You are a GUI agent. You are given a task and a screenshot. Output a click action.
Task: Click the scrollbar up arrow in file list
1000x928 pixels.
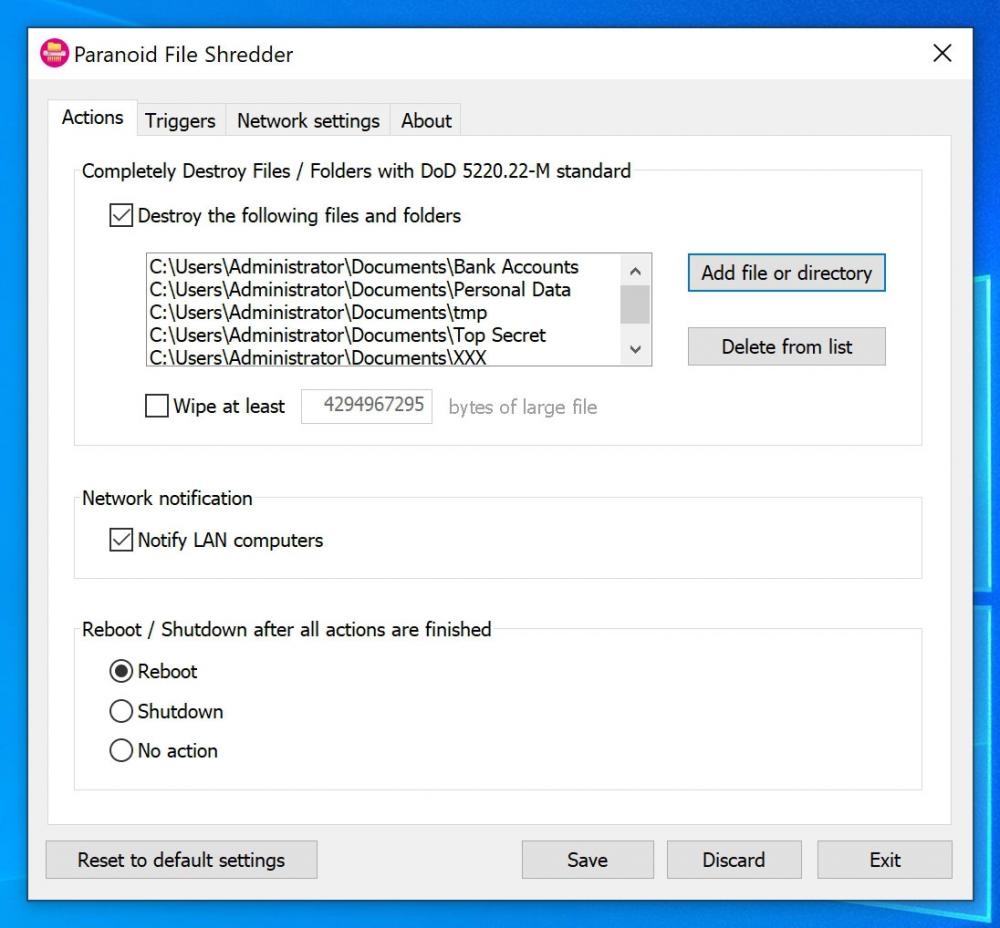tap(634, 270)
